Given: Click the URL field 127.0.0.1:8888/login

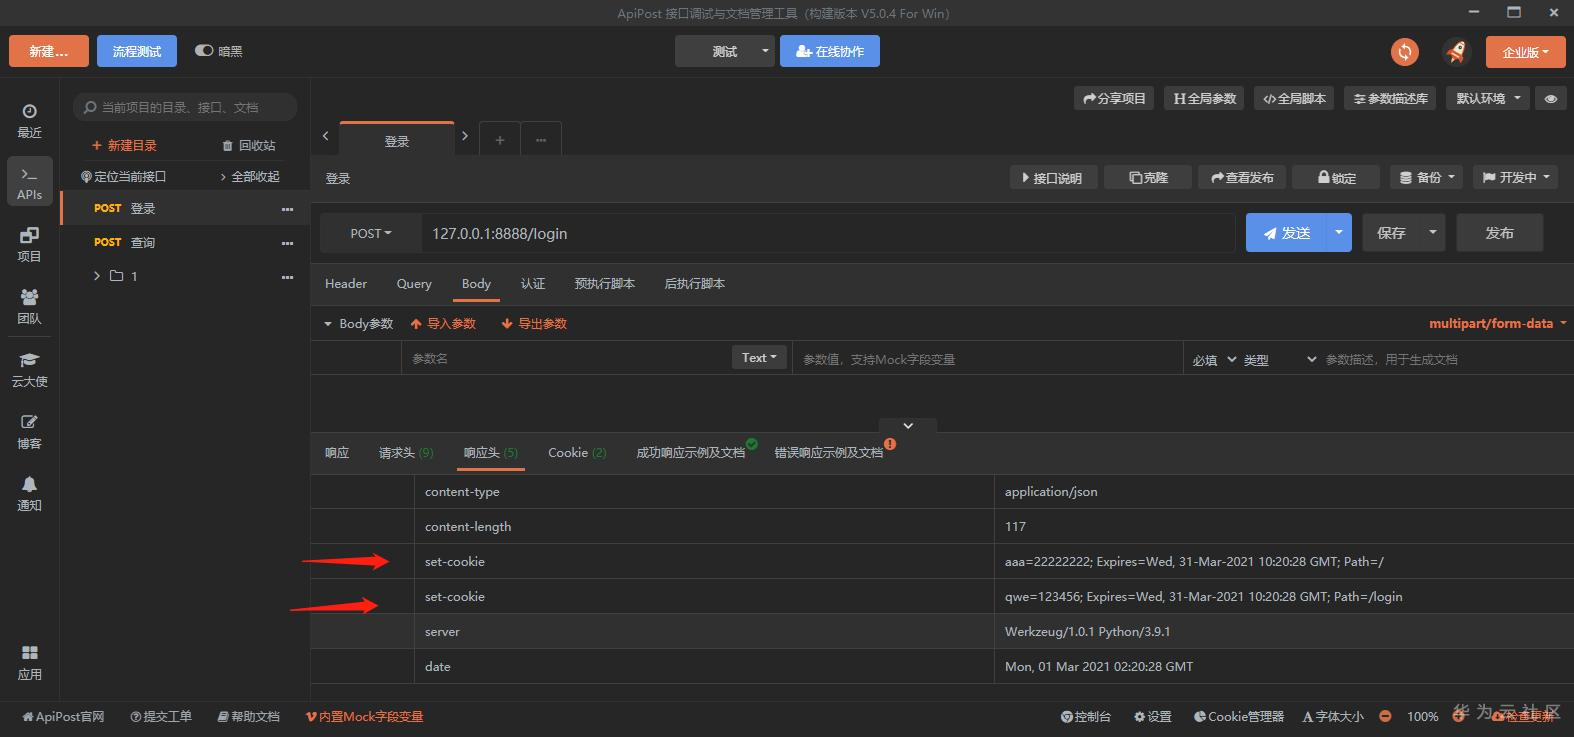Looking at the screenshot, I should (828, 233).
